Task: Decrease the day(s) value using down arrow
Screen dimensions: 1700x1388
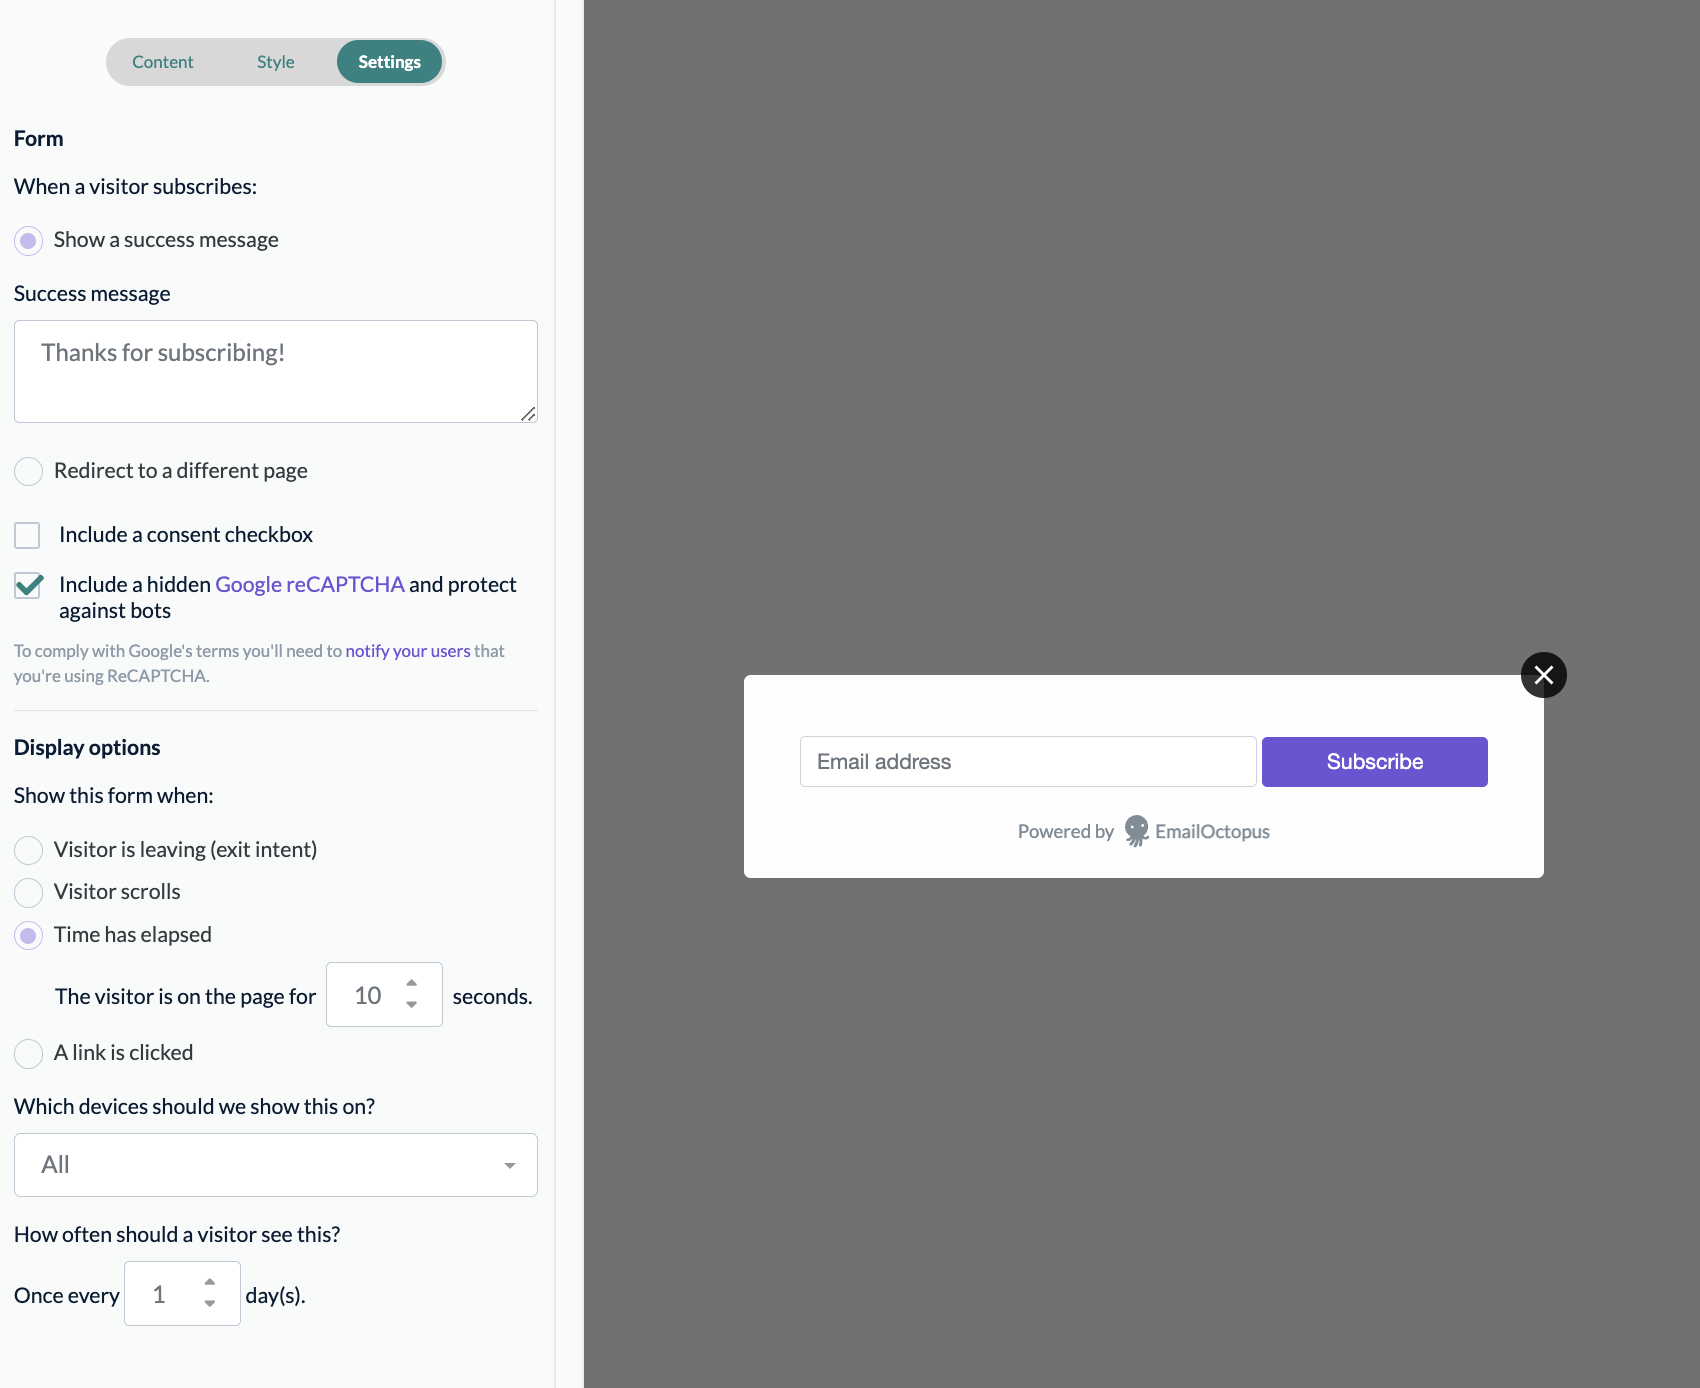Action: coord(209,1303)
